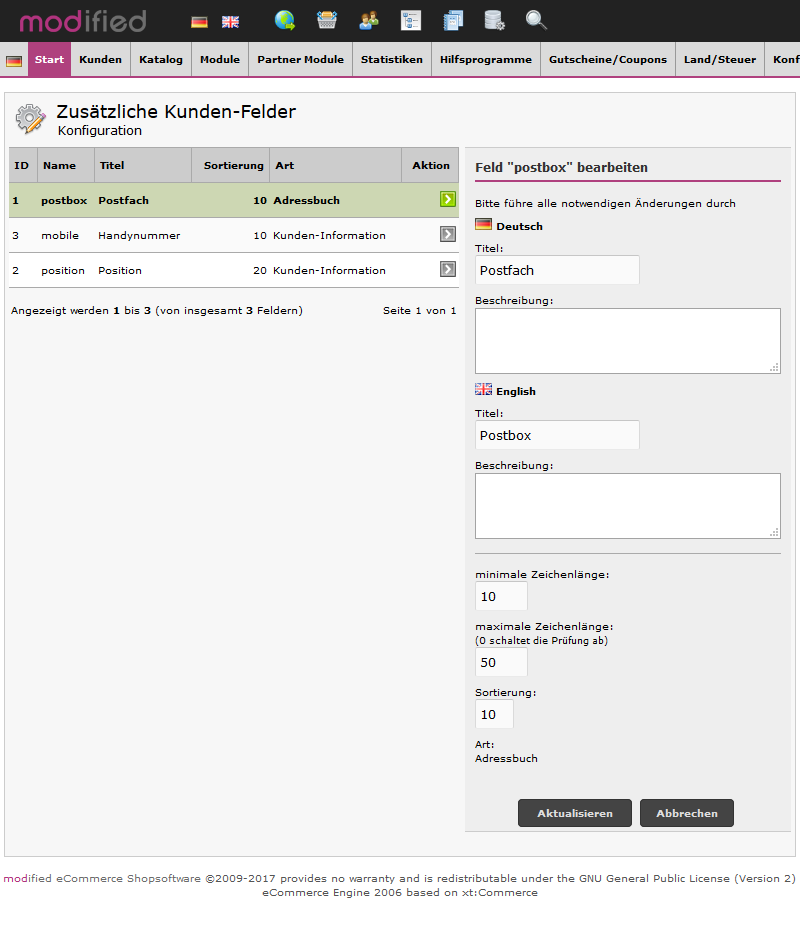Switch admin language to German flag

click(x=199, y=21)
